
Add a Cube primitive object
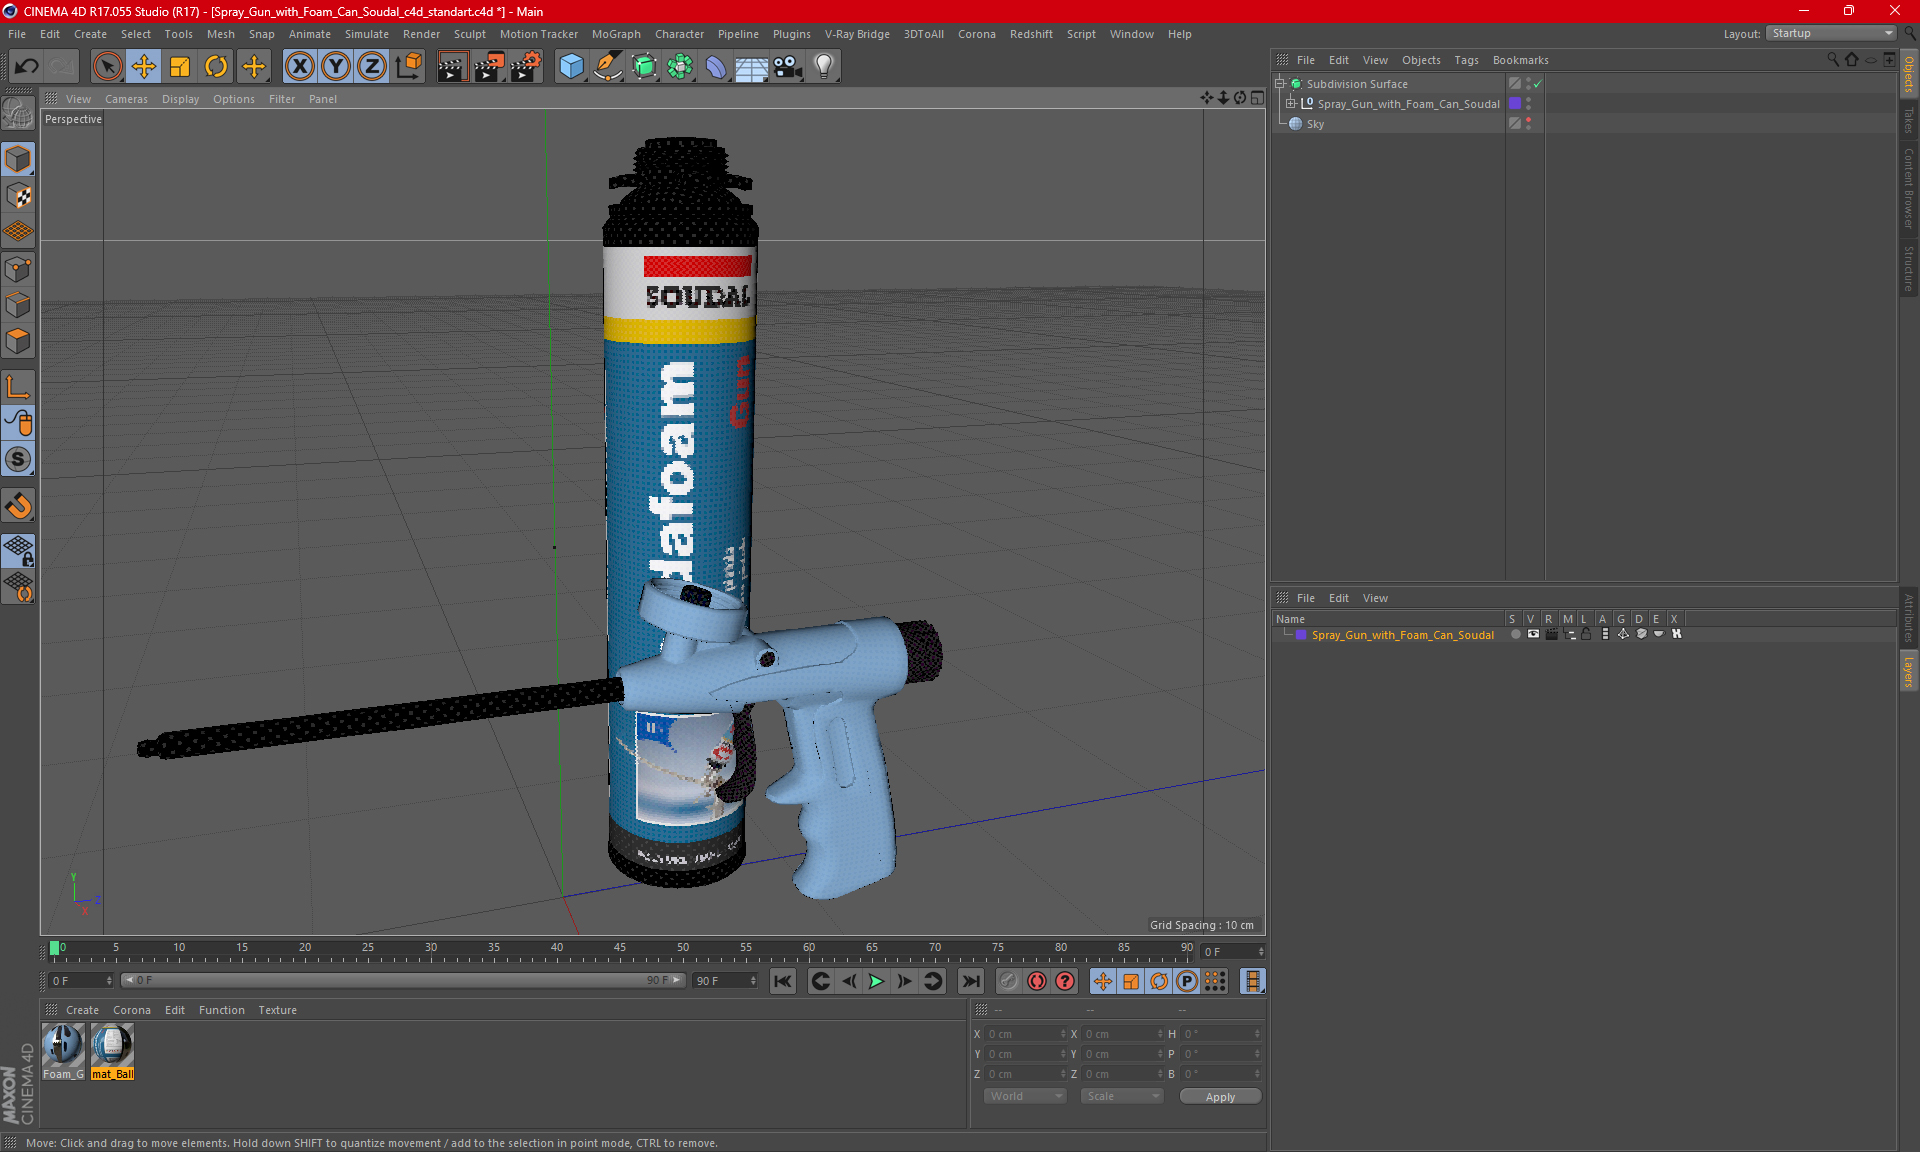(x=571, y=67)
